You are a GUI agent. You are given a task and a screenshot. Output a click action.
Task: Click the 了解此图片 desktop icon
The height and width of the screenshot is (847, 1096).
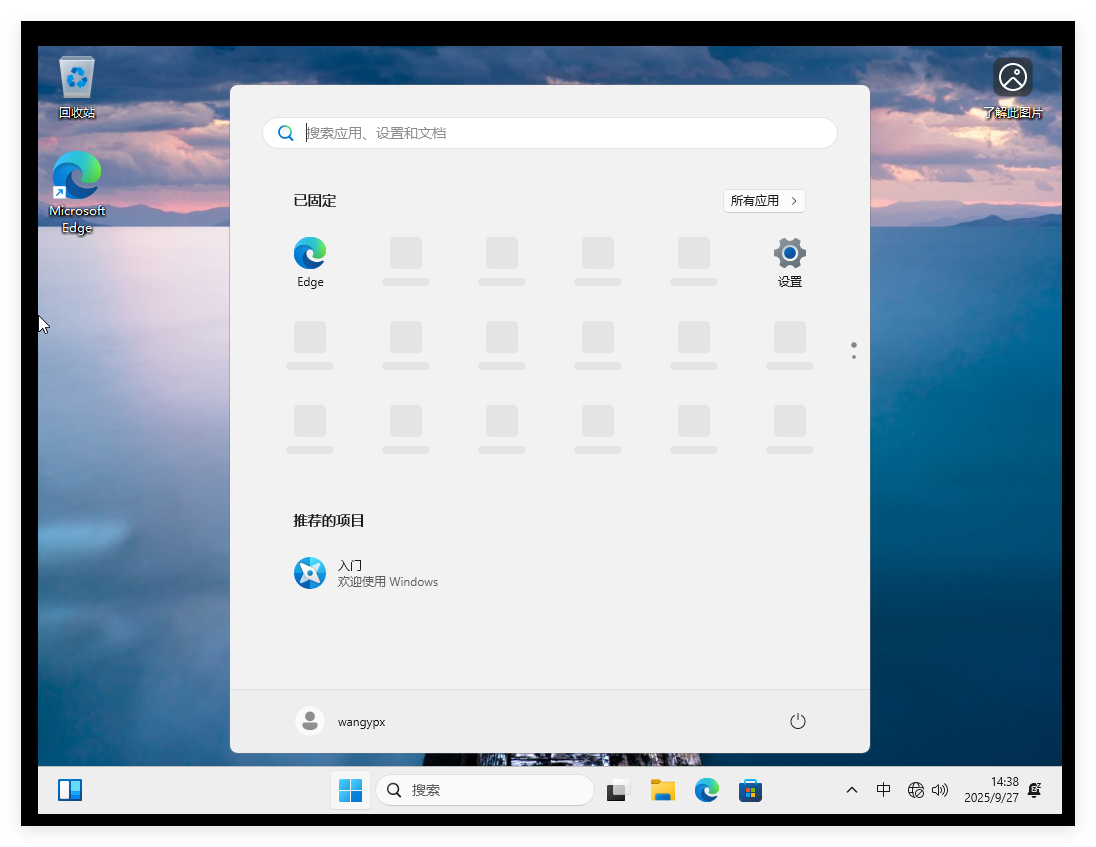tap(1012, 89)
